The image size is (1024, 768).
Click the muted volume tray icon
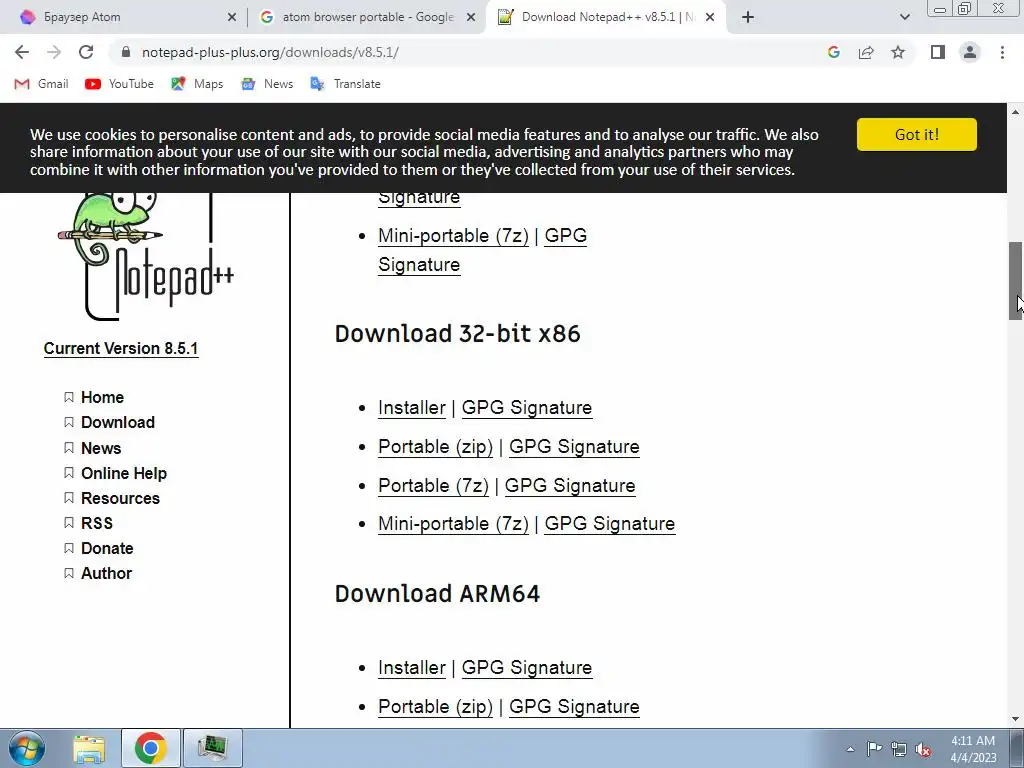(x=923, y=749)
